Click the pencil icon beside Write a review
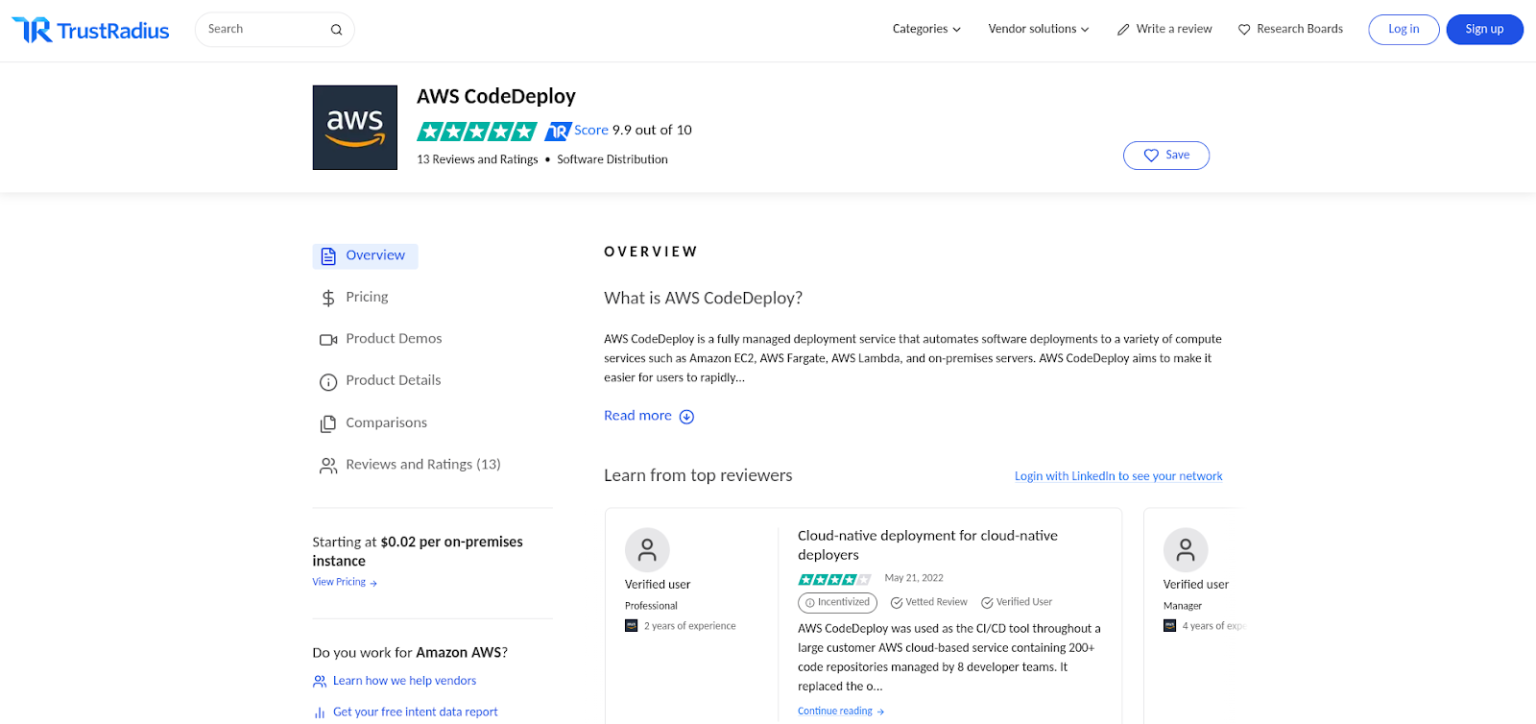 (1122, 29)
